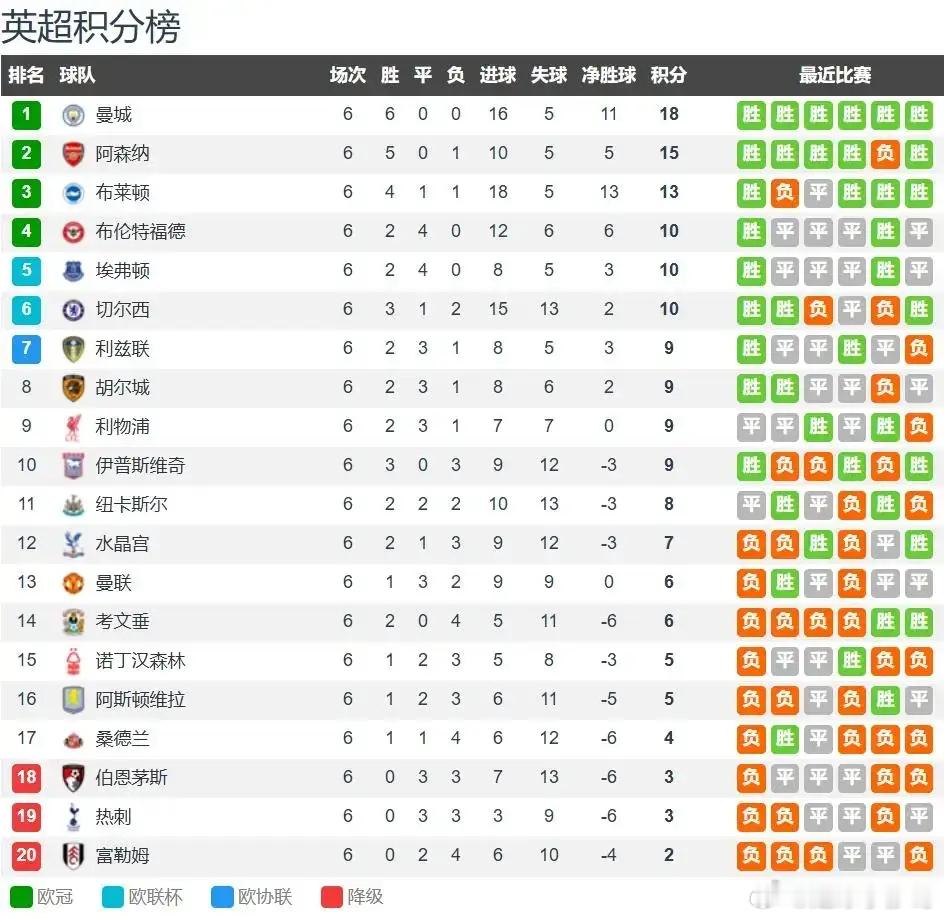Click the red 降级 legend swatch
944x918 pixels.
point(332,896)
